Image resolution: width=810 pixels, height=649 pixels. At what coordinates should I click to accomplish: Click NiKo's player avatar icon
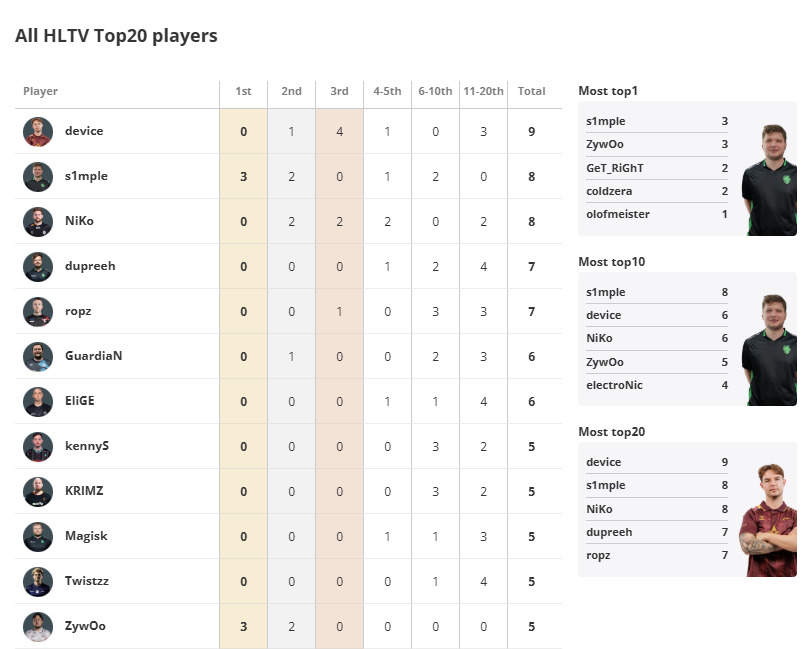click(38, 222)
